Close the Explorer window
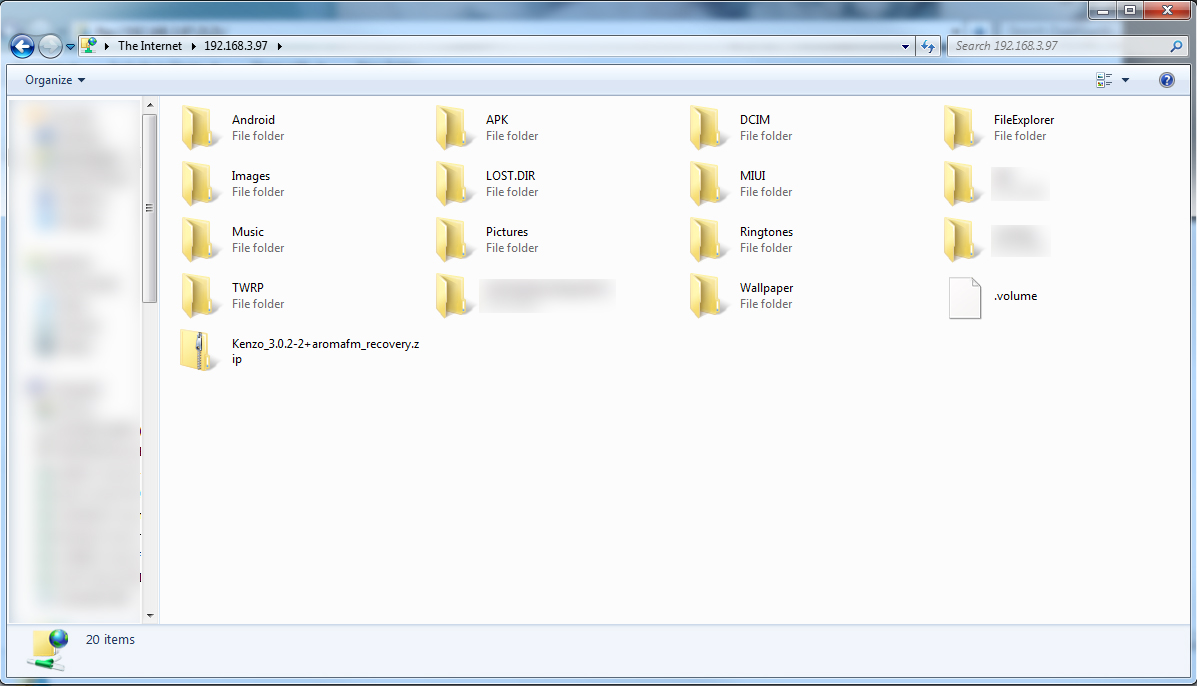Screen dimensions: 1197x686 1168,10
